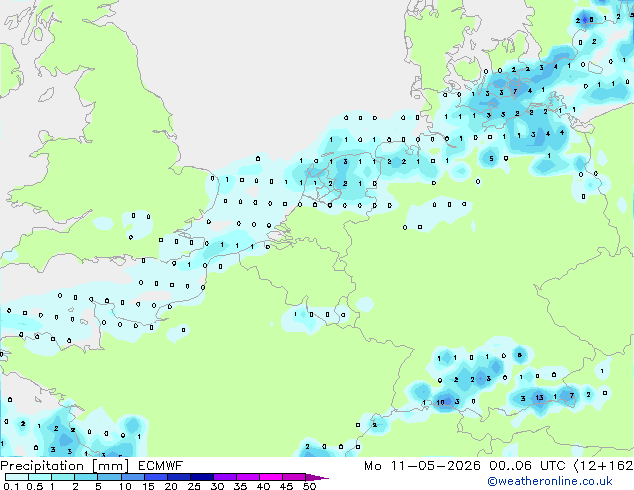Select the 40–45 mm pink legend swatch
634x490 pixels.
point(271,477)
